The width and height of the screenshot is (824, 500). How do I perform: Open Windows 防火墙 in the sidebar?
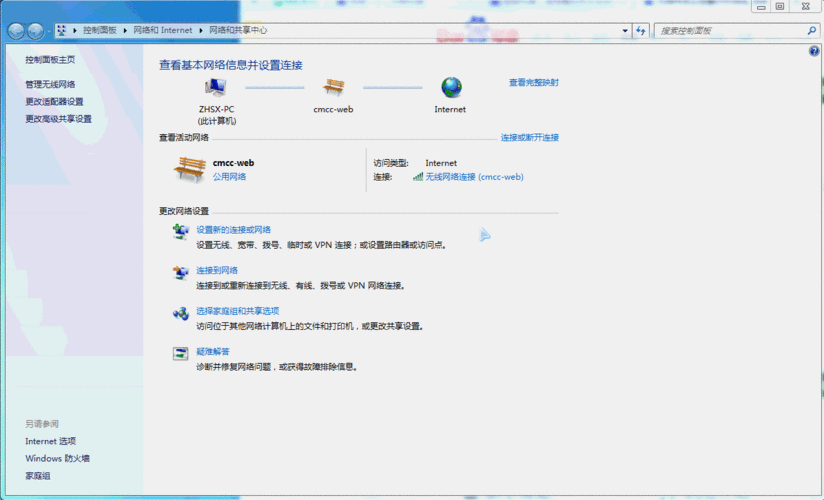(58, 458)
